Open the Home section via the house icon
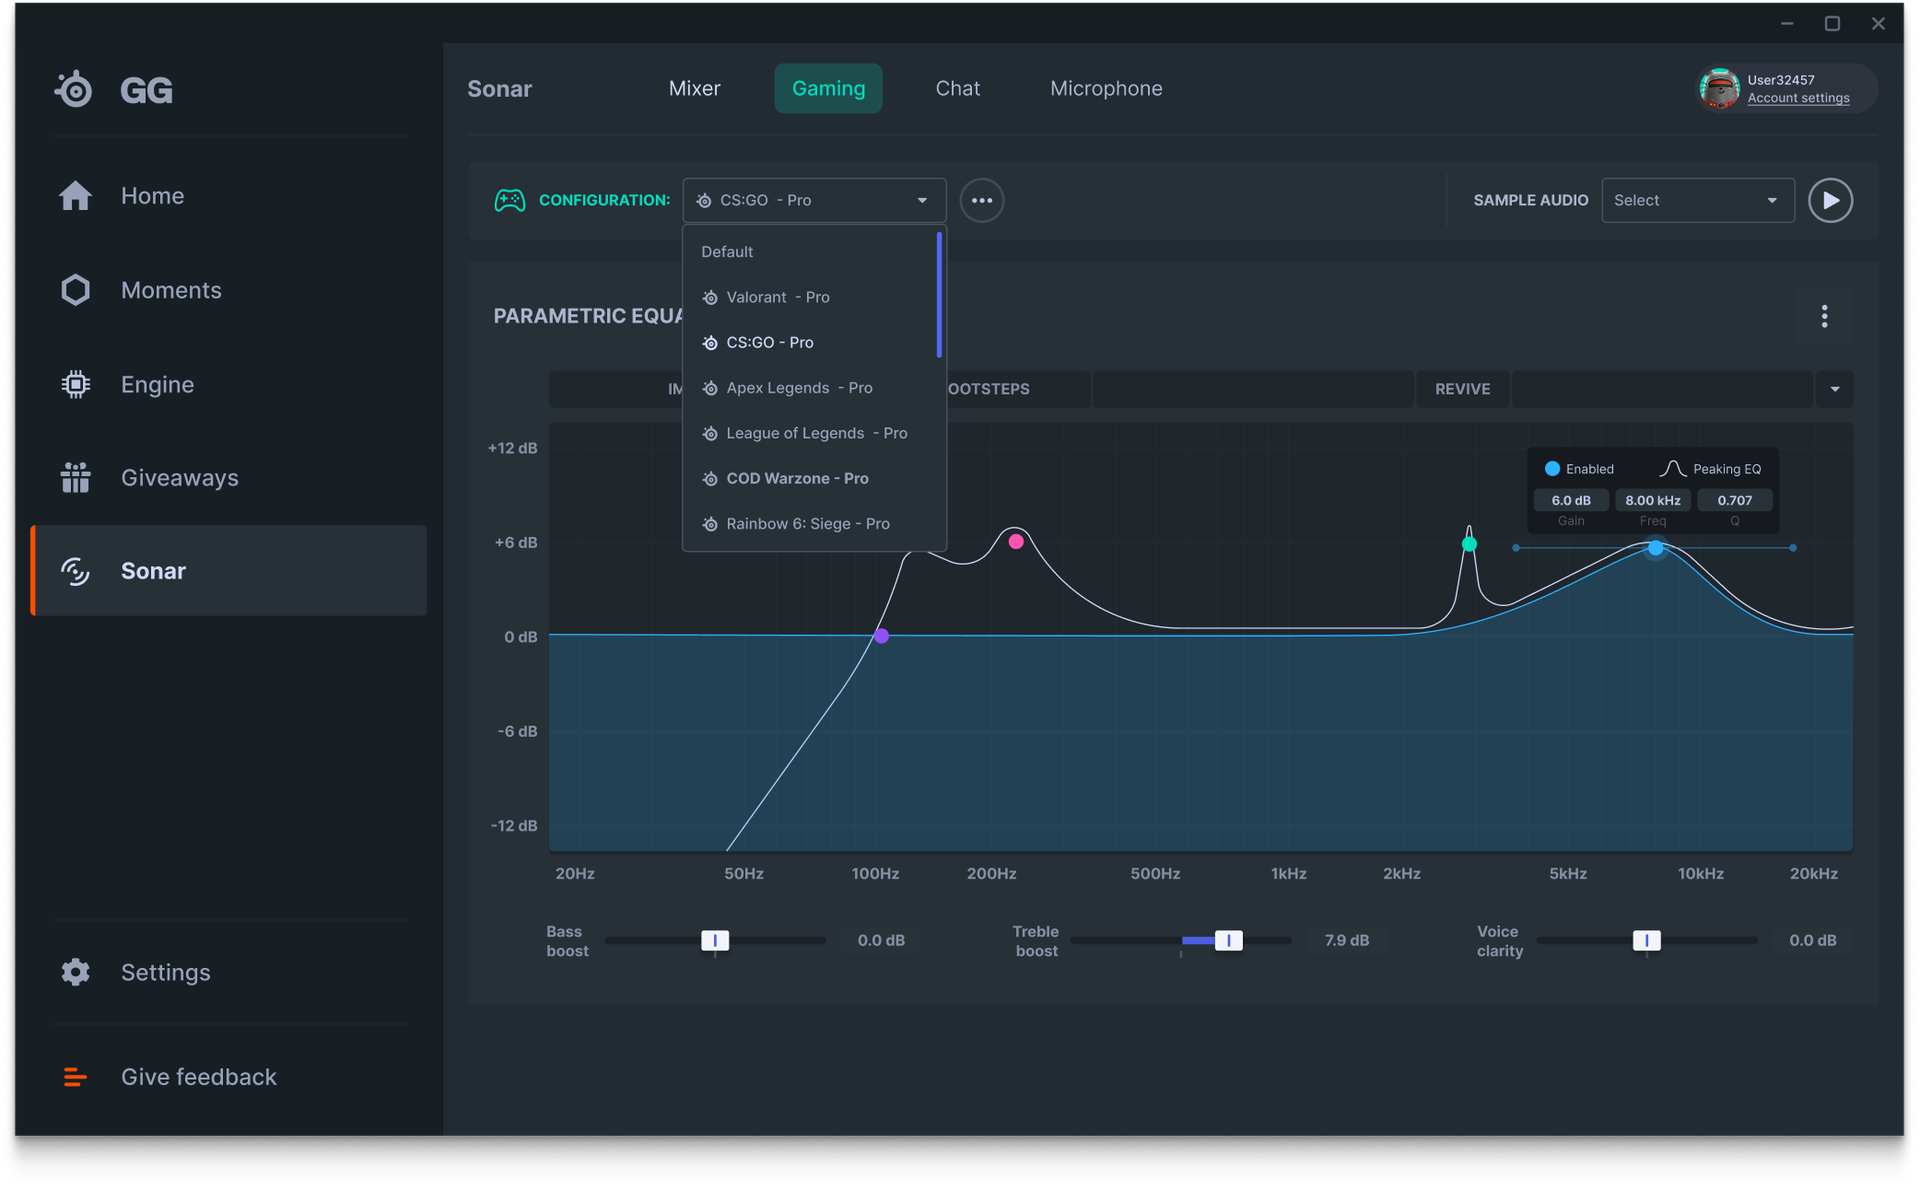1920x1190 pixels. coord(75,196)
